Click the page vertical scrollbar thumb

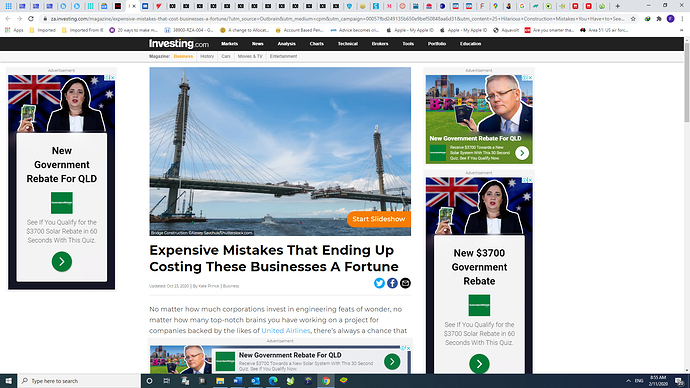coord(686,81)
